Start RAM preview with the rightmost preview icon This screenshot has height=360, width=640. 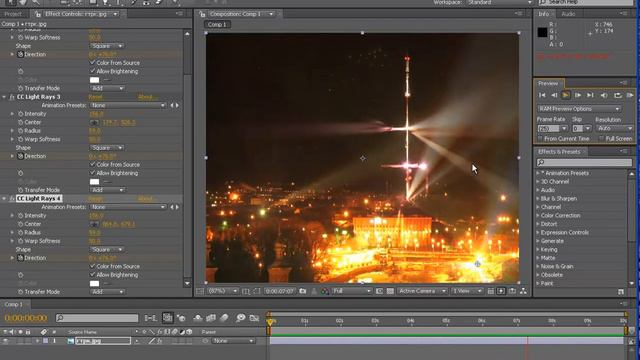630,95
